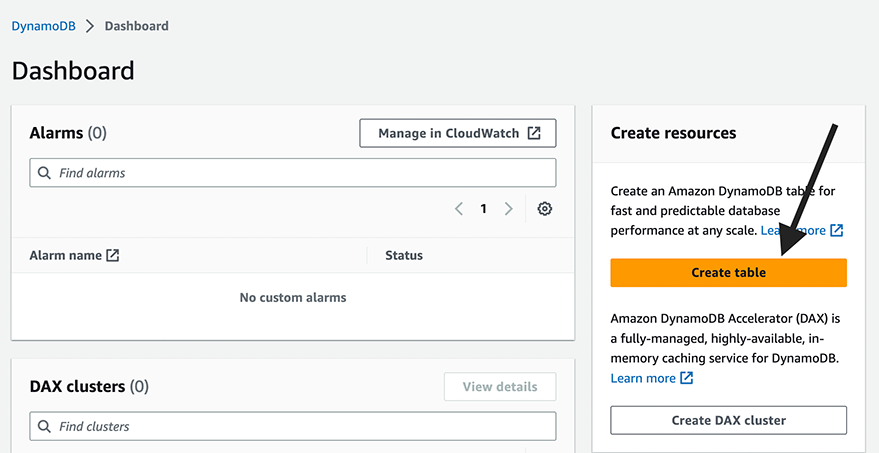Viewport: 879px width, 453px height.
Task: Focus the Find alarms search field
Action: point(293,173)
